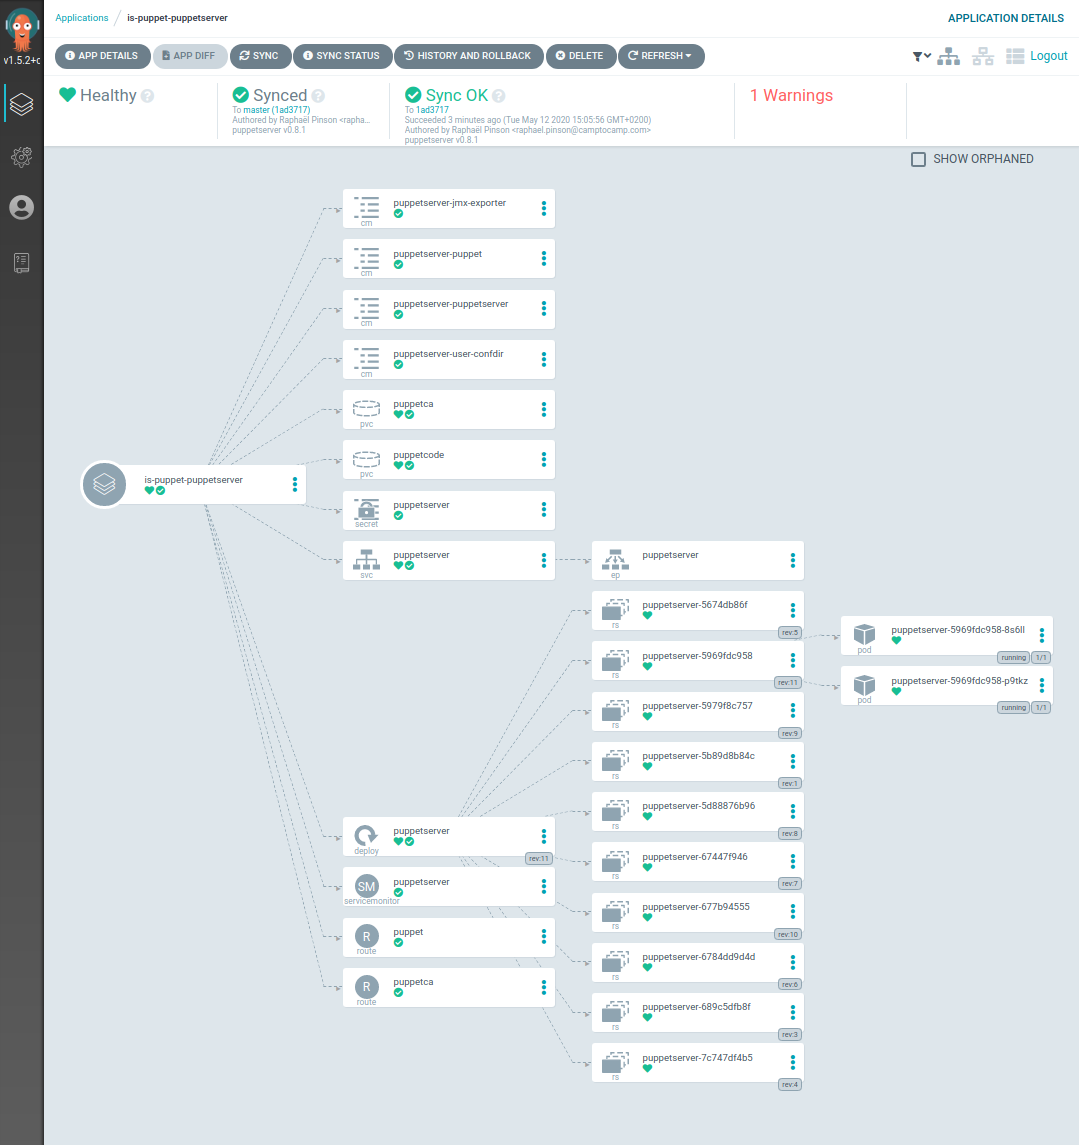This screenshot has width=1079, height=1145.
Task: Expand the filter options chevron beside the funnel icon
Action: [x=927, y=56]
